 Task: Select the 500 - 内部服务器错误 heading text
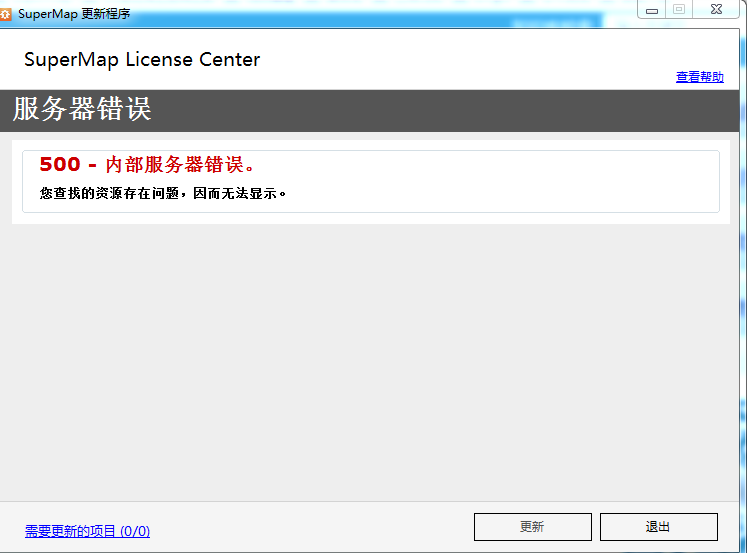coord(148,164)
